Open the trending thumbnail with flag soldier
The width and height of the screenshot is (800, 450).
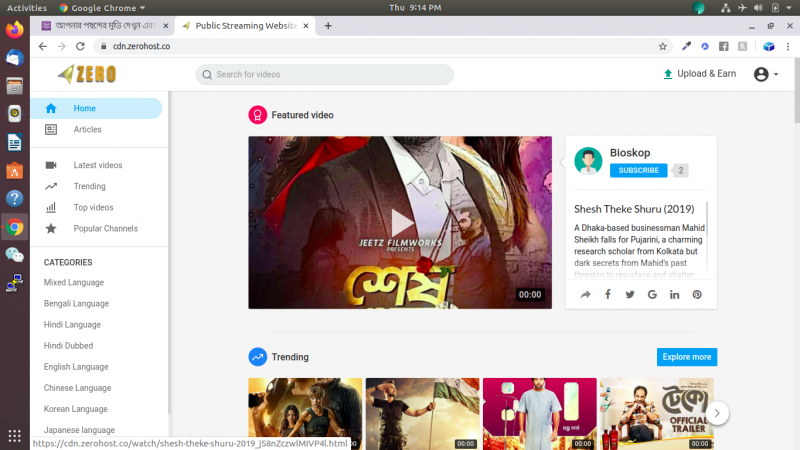pyautogui.click(x=422, y=414)
